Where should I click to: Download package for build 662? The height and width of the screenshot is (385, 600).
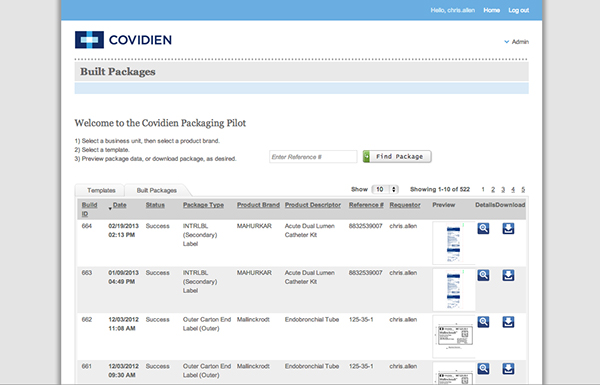tap(508, 322)
